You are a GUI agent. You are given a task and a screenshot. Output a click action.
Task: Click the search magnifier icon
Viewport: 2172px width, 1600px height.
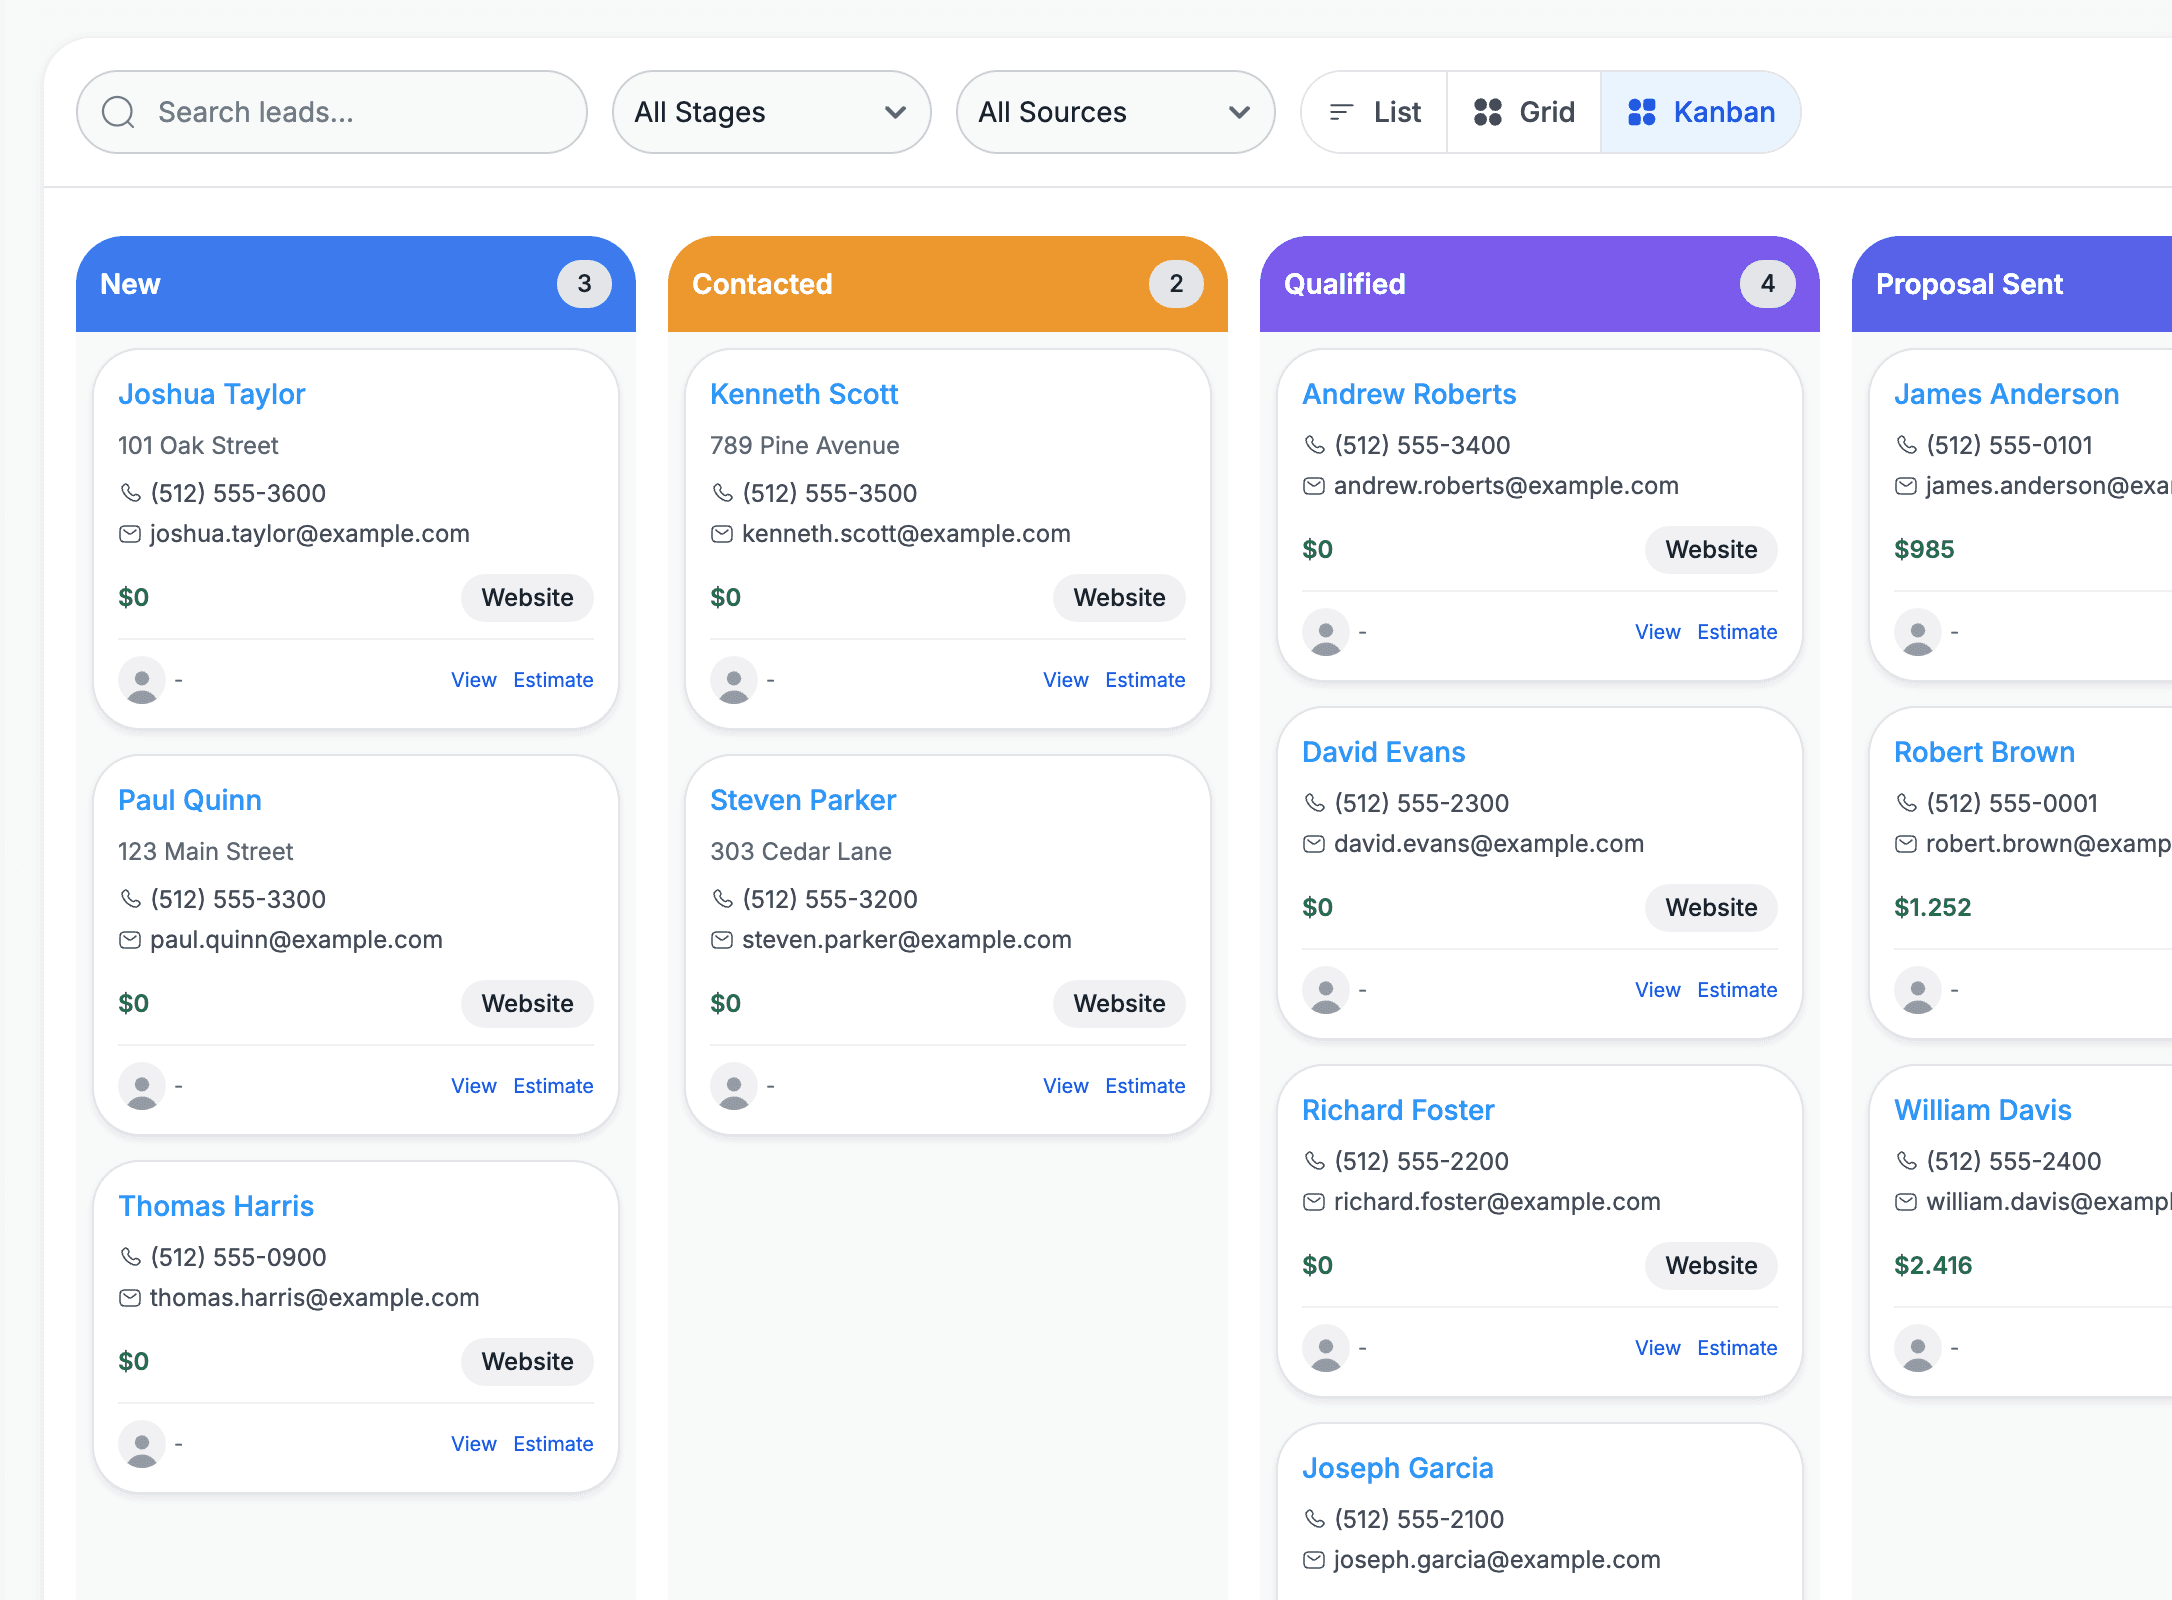[x=118, y=112]
